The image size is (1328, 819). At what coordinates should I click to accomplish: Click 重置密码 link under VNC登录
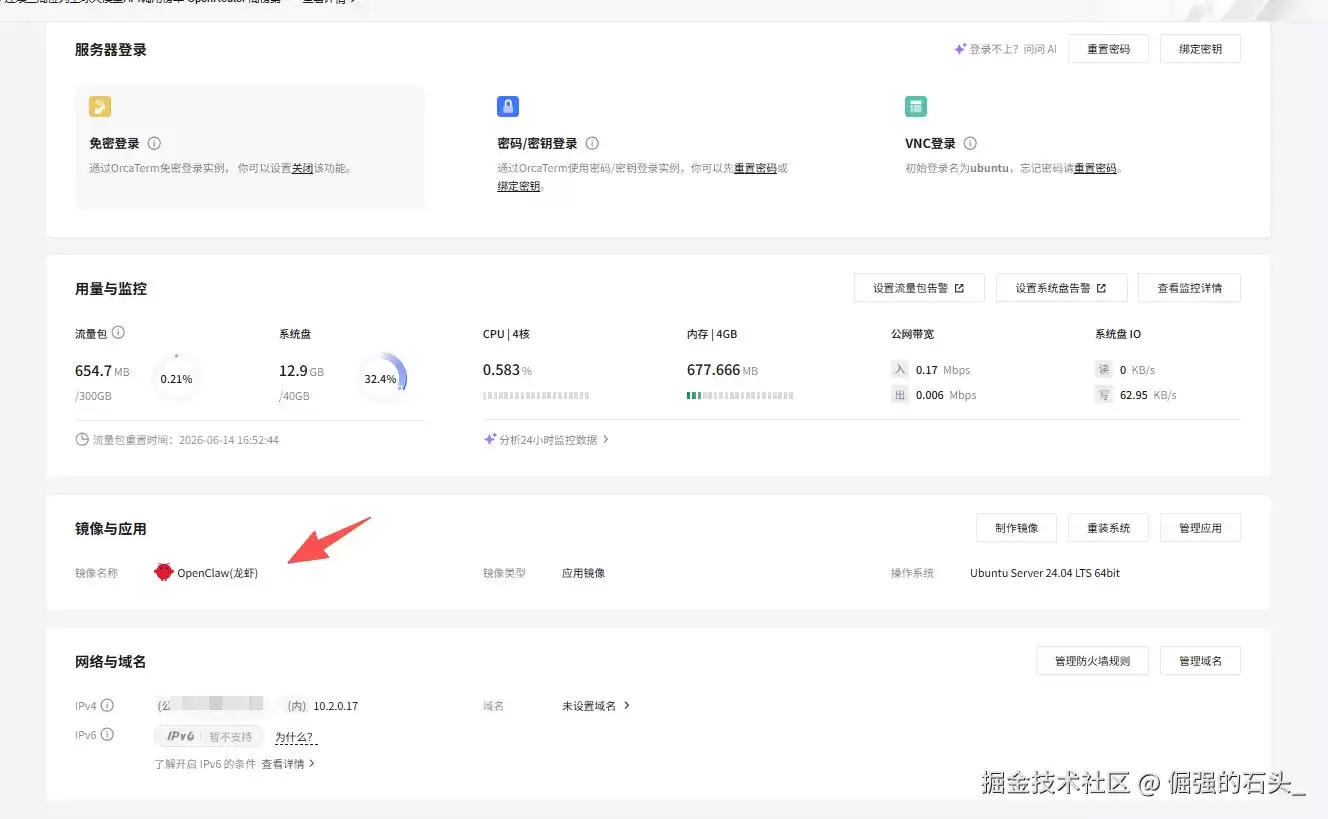[1095, 168]
